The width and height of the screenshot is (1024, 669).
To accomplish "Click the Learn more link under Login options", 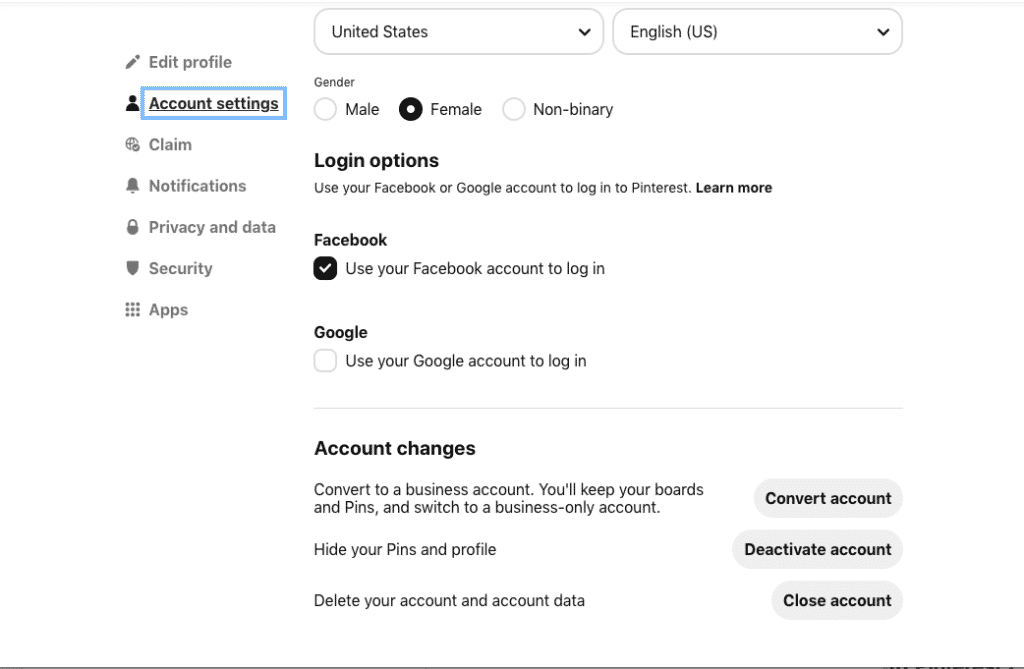I will pyautogui.click(x=733, y=188).
